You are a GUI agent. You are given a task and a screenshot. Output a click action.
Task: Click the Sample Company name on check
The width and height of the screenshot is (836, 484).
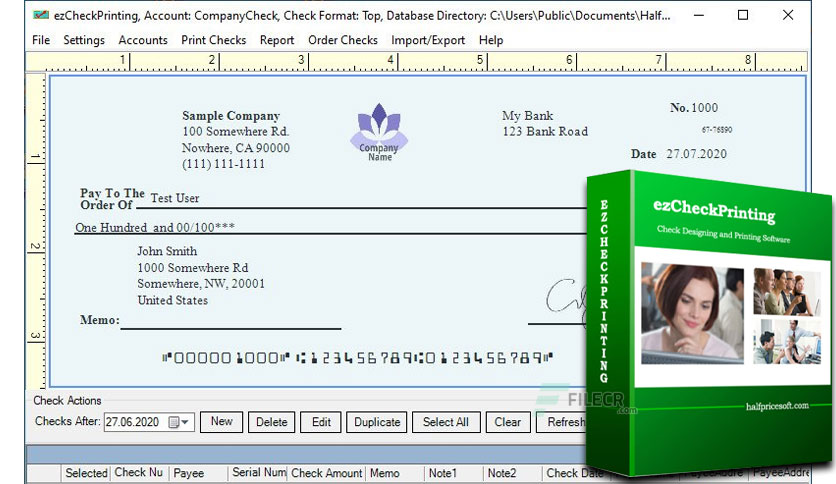[x=231, y=116]
